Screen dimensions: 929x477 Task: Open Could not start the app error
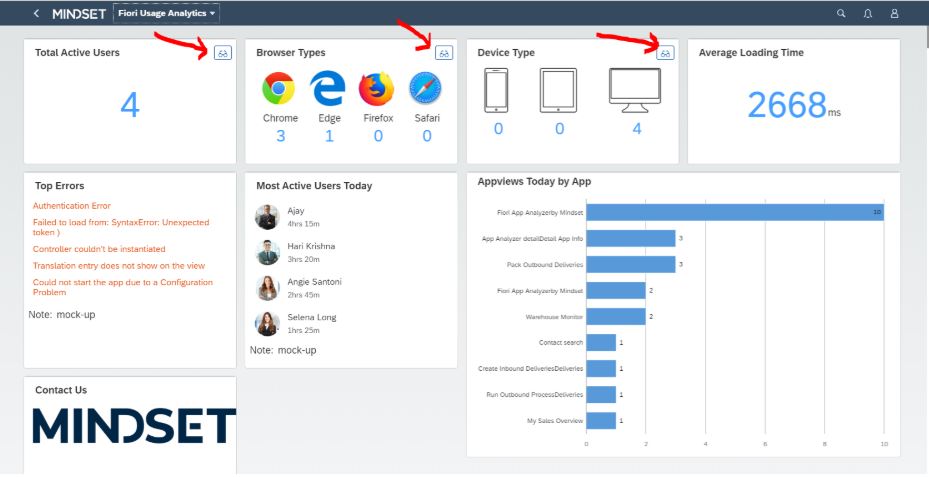[123, 287]
